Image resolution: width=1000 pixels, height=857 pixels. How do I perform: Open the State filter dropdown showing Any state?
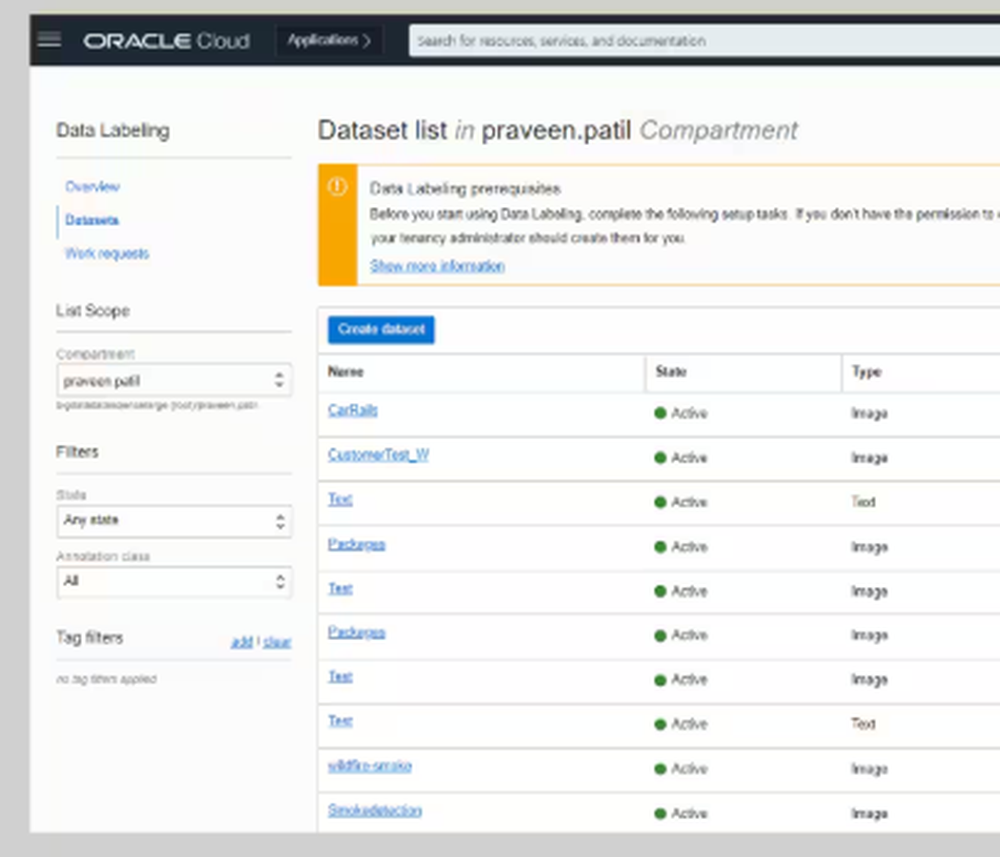coord(175,521)
